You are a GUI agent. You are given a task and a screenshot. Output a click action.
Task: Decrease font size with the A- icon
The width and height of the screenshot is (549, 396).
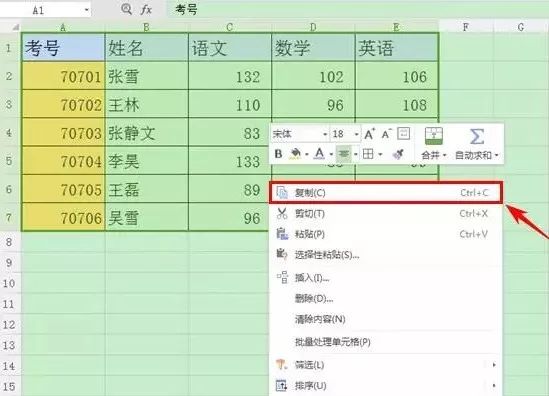pyautogui.click(x=387, y=134)
